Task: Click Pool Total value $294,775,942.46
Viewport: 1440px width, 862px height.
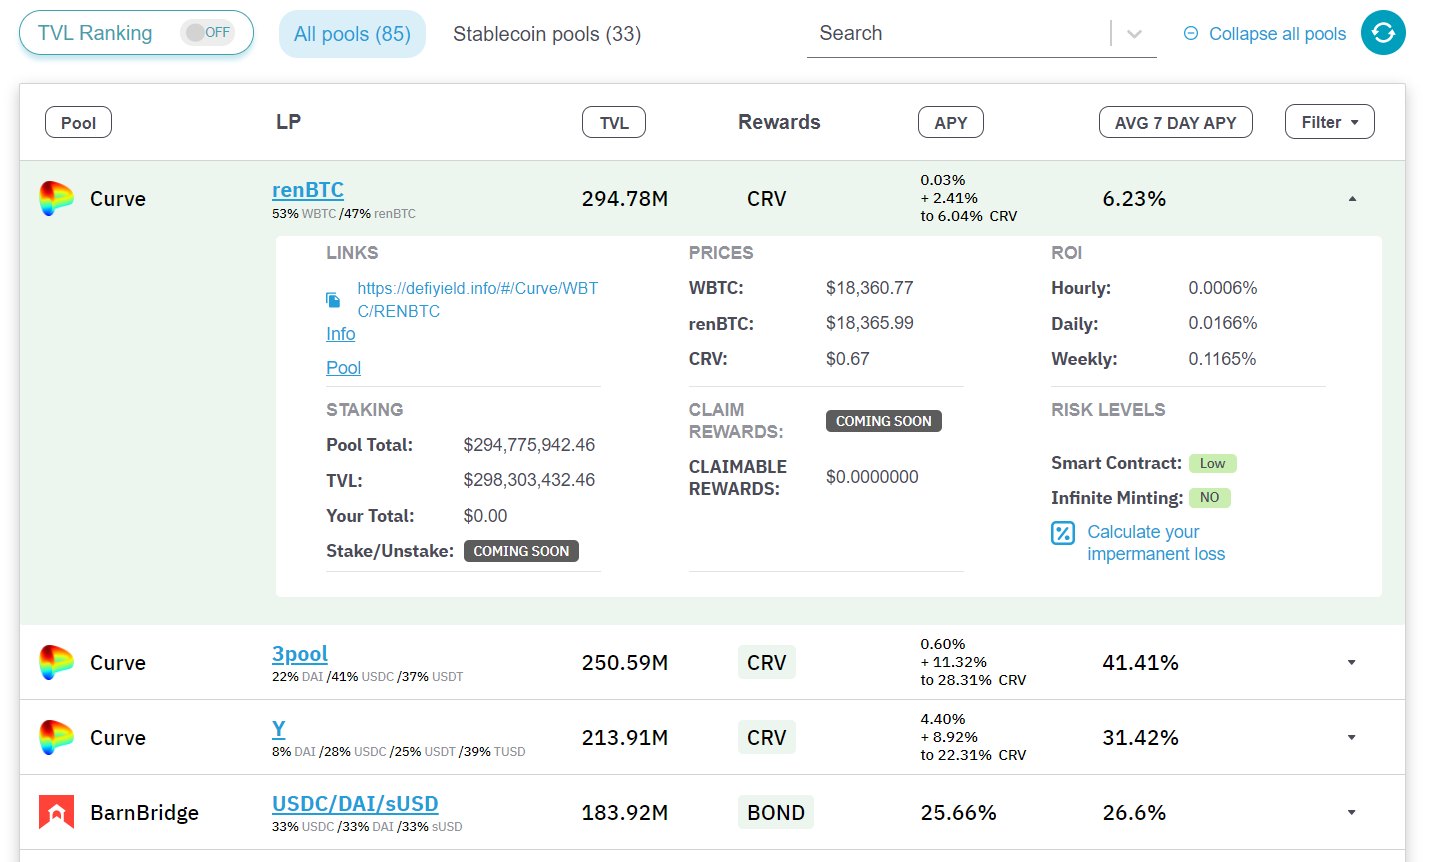Action: (529, 445)
